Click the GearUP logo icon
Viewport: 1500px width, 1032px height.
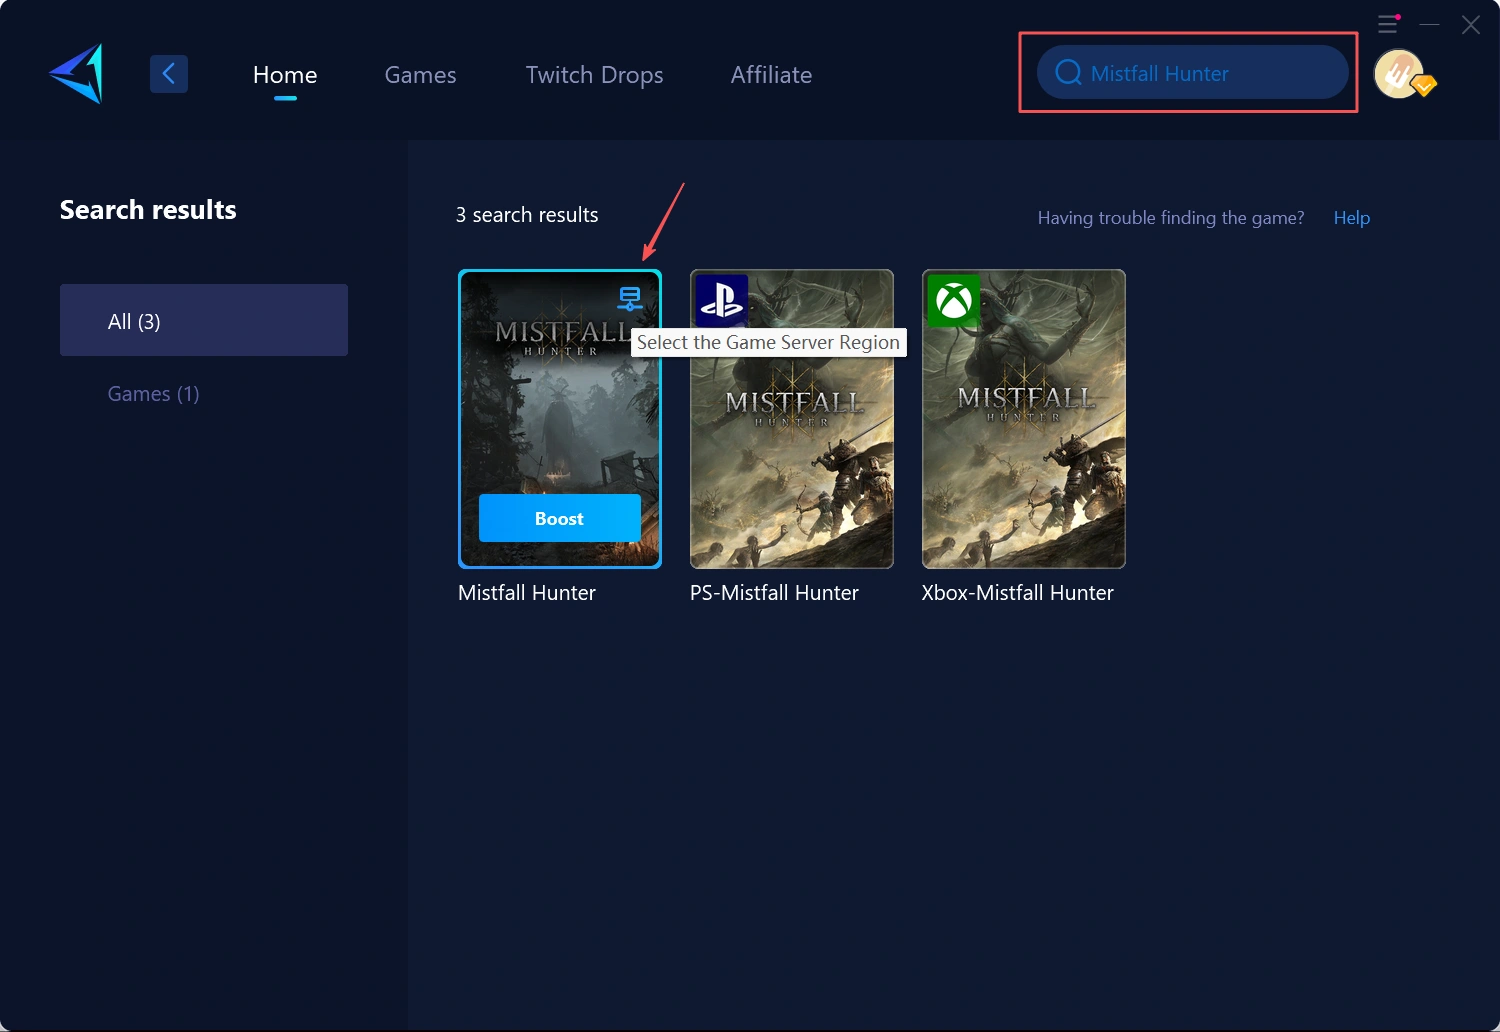[77, 74]
